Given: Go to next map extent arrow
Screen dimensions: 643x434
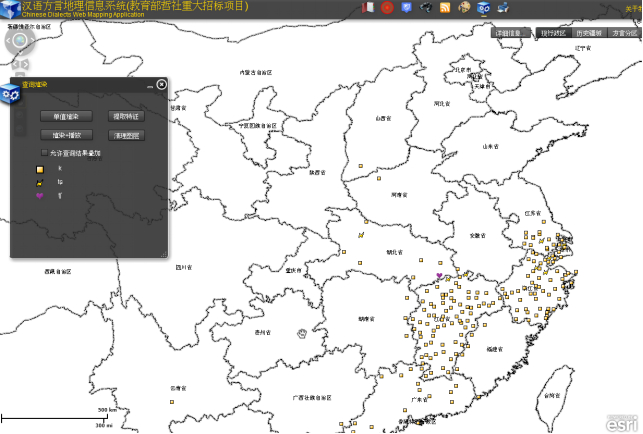Looking at the screenshot, I should [25, 64].
